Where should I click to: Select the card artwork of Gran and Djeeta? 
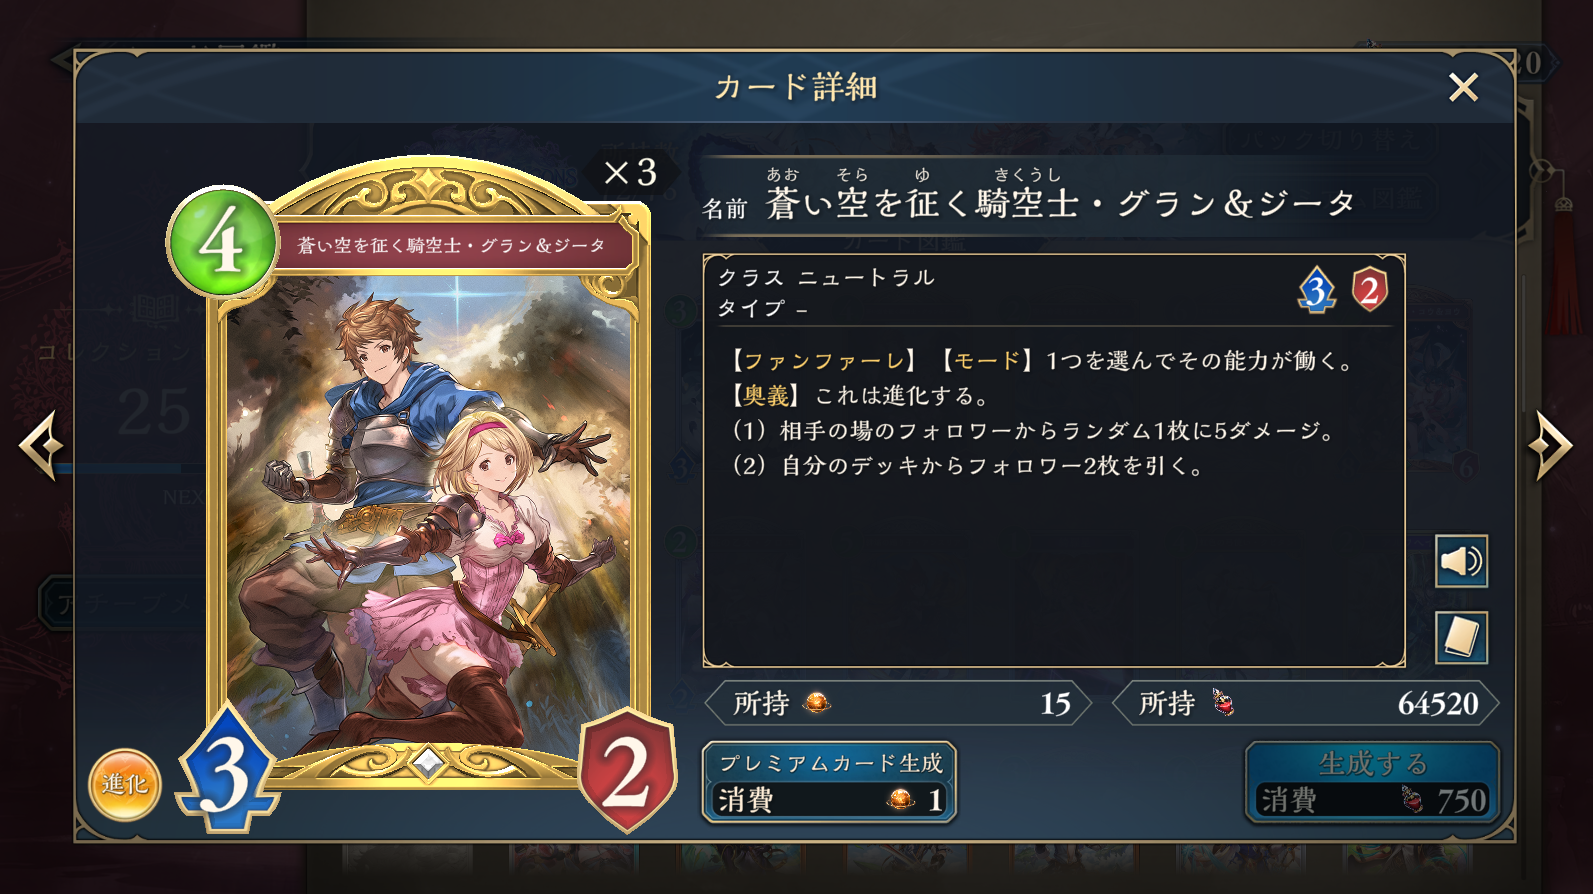(428, 517)
